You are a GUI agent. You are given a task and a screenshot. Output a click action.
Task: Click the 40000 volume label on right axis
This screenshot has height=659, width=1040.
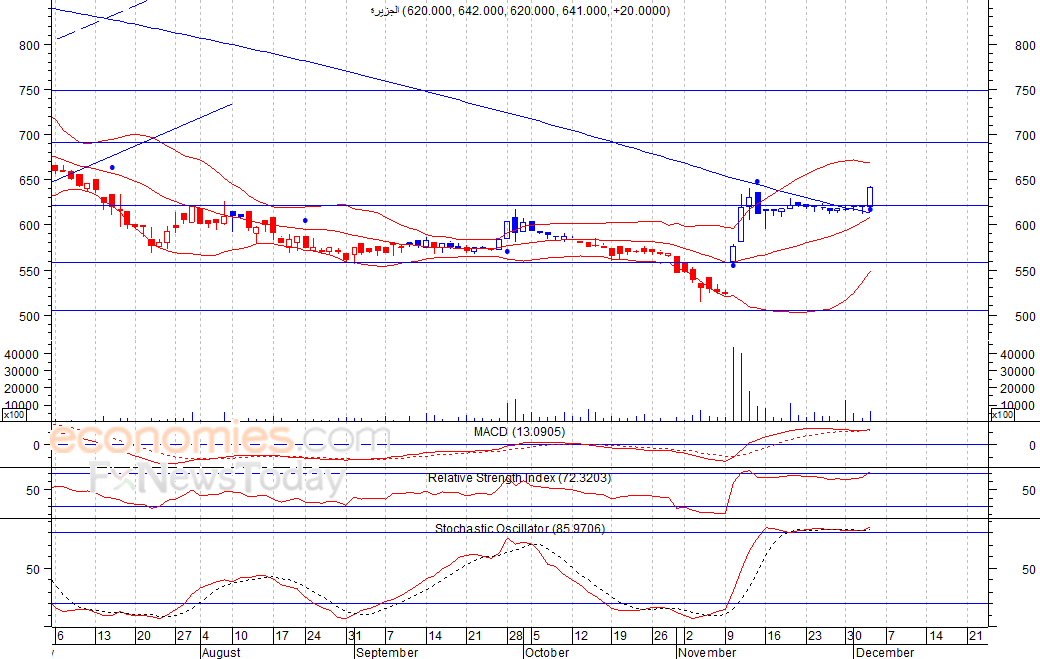(1017, 355)
